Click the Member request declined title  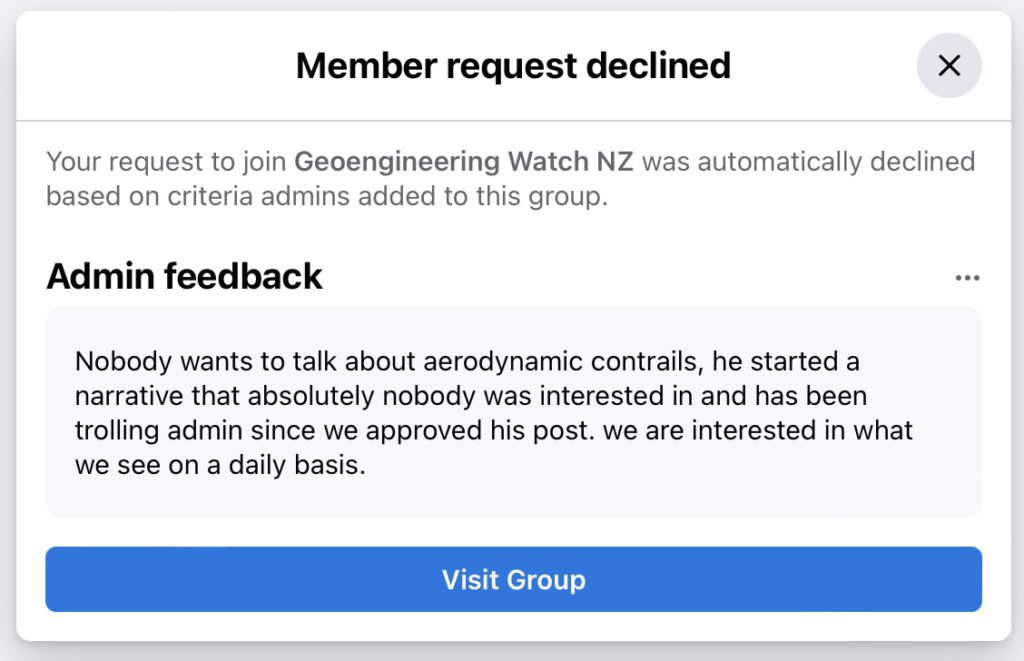tap(513, 66)
